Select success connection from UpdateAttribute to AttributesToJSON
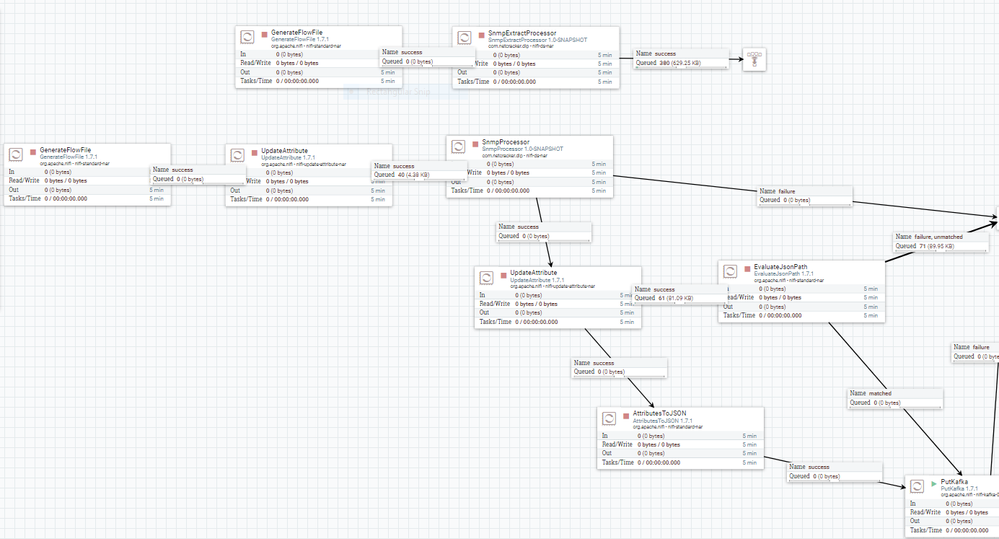This screenshot has height=539, width=999. [x=619, y=368]
